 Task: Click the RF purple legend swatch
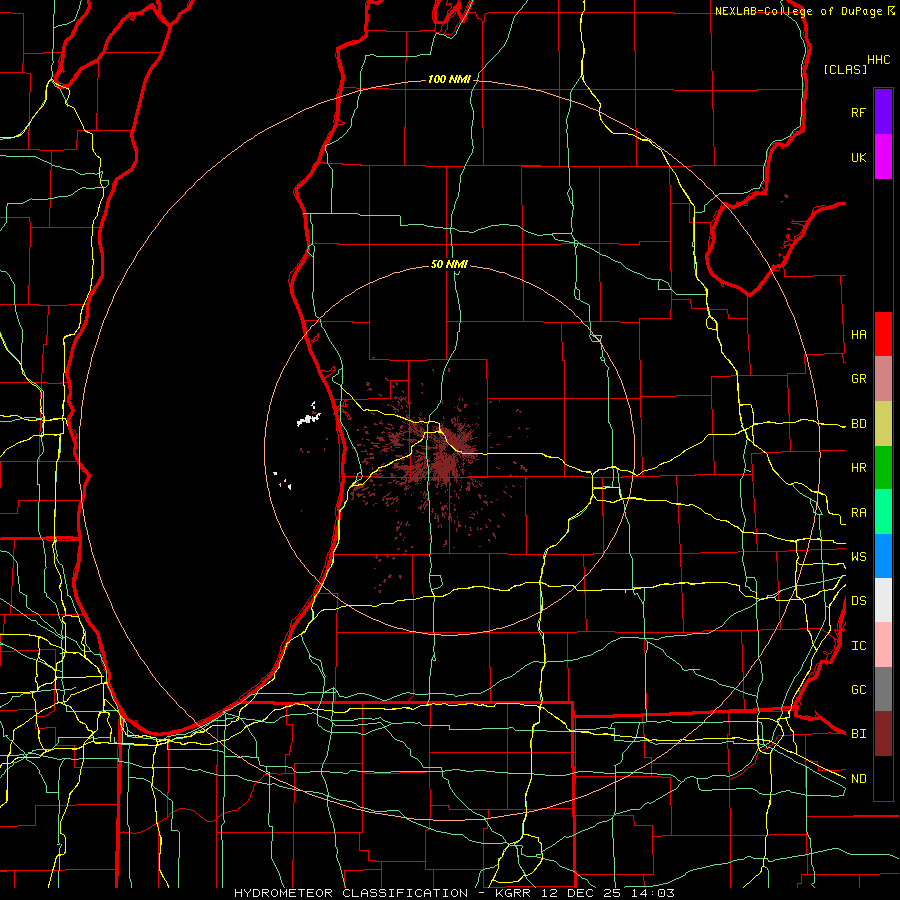883,112
